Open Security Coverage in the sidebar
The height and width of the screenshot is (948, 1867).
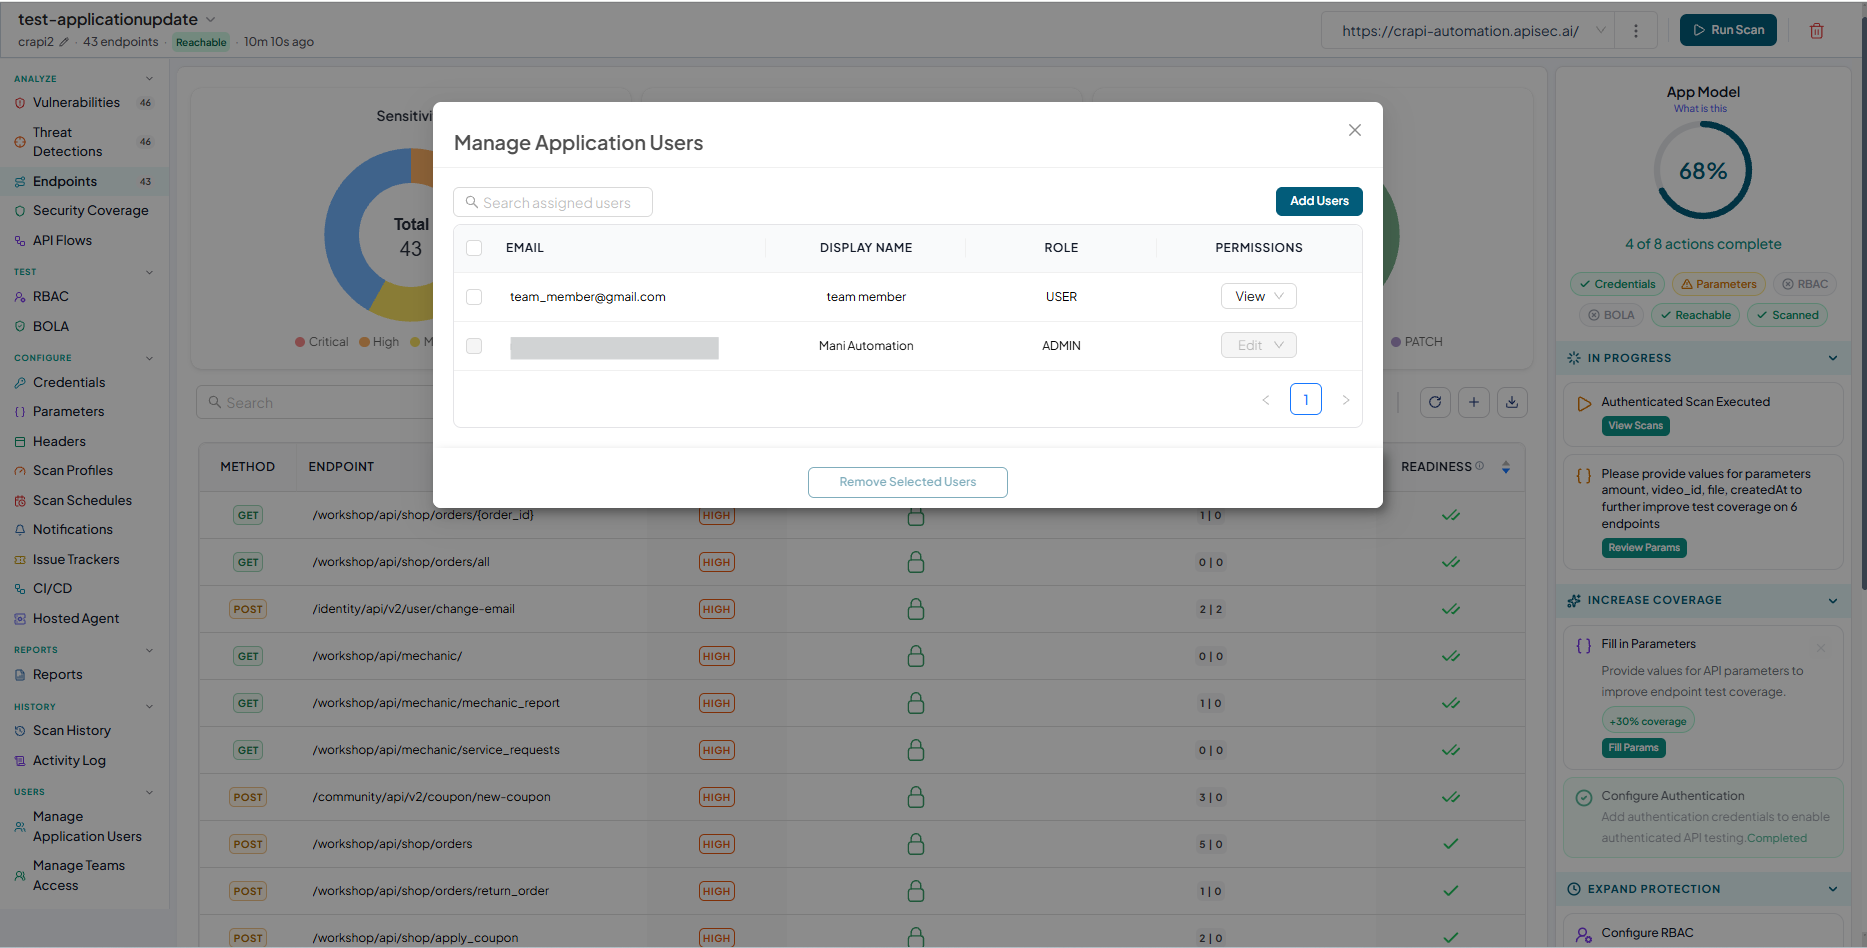pyautogui.click(x=84, y=211)
